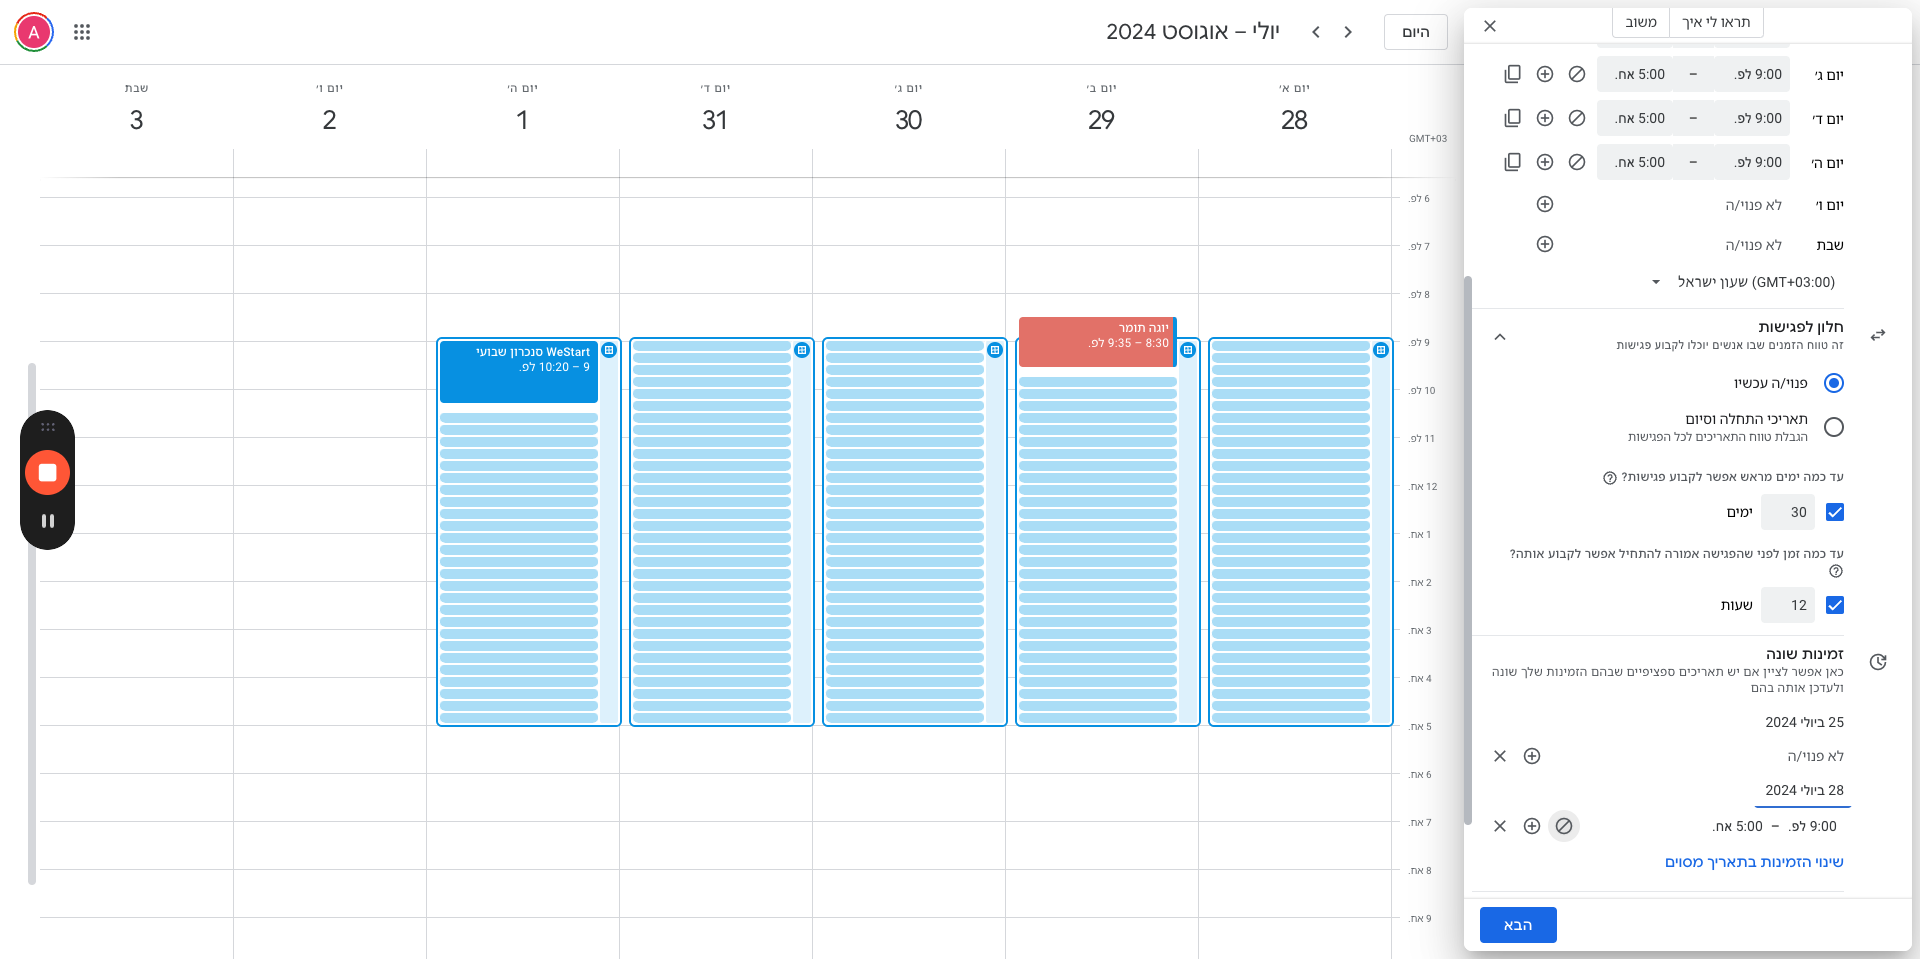1920x959 pixels.
Task: Open יום ד׳ start time 9:00 picker
Action: click(1750, 118)
